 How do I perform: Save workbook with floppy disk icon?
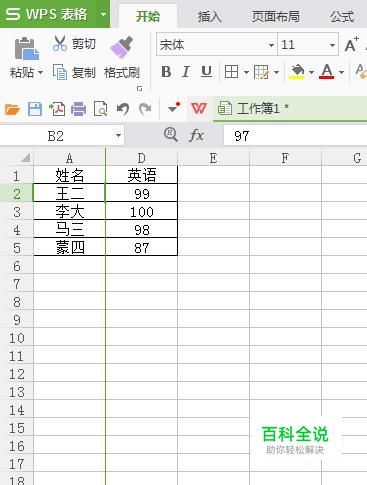click(35, 109)
